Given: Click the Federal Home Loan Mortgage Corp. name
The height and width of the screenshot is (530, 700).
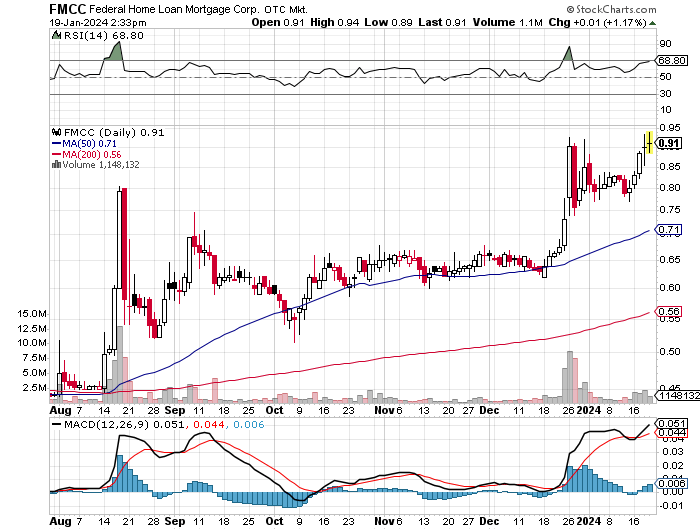Looking at the screenshot, I should pyautogui.click(x=174, y=9).
